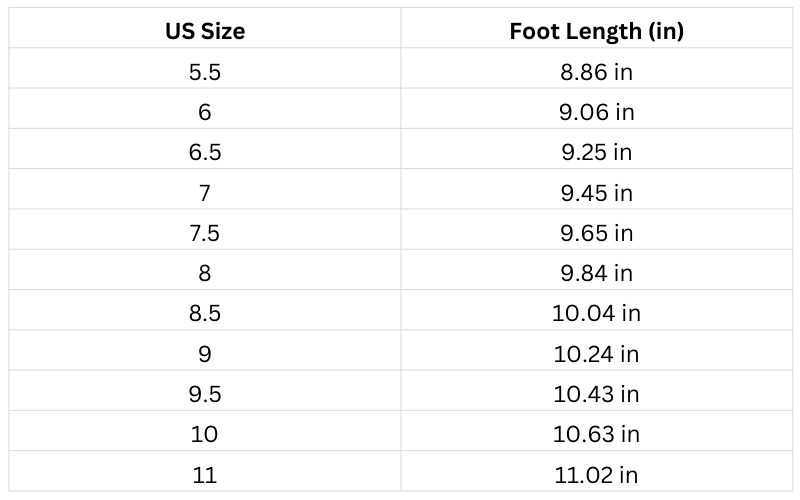Screen dimensions: 800x500
Task: Select the 10.43 in foot length
Action: tap(596, 394)
